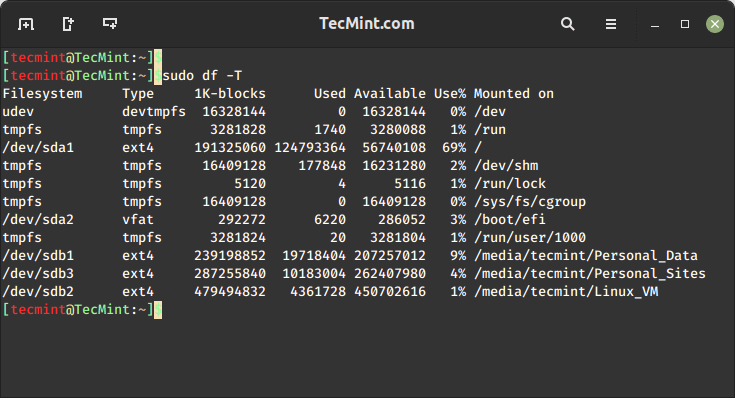Screen dimensions: 735x398
Task: Click the '/dev/sda1' filesystem entry
Action: point(38,148)
